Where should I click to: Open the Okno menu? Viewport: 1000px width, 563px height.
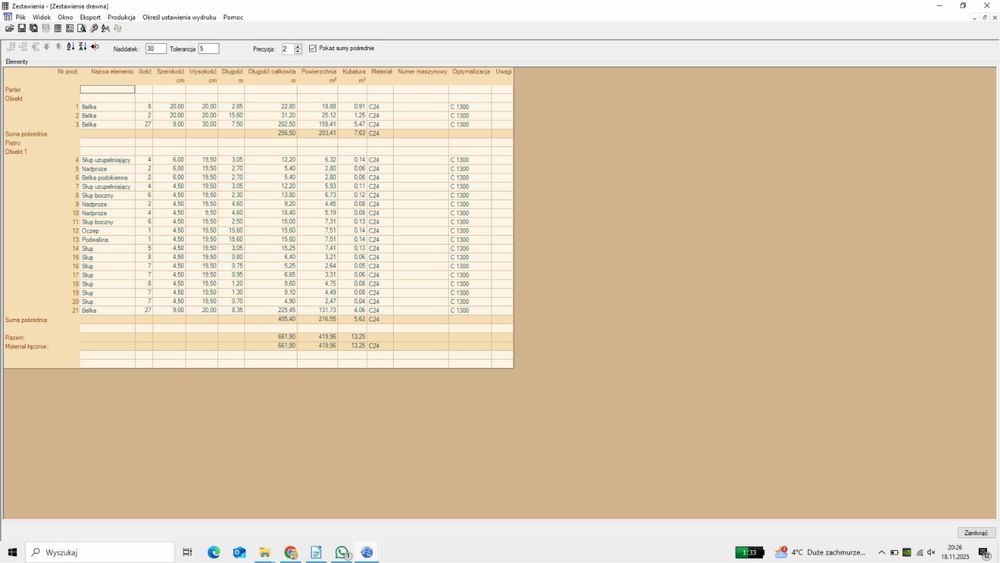(x=65, y=17)
